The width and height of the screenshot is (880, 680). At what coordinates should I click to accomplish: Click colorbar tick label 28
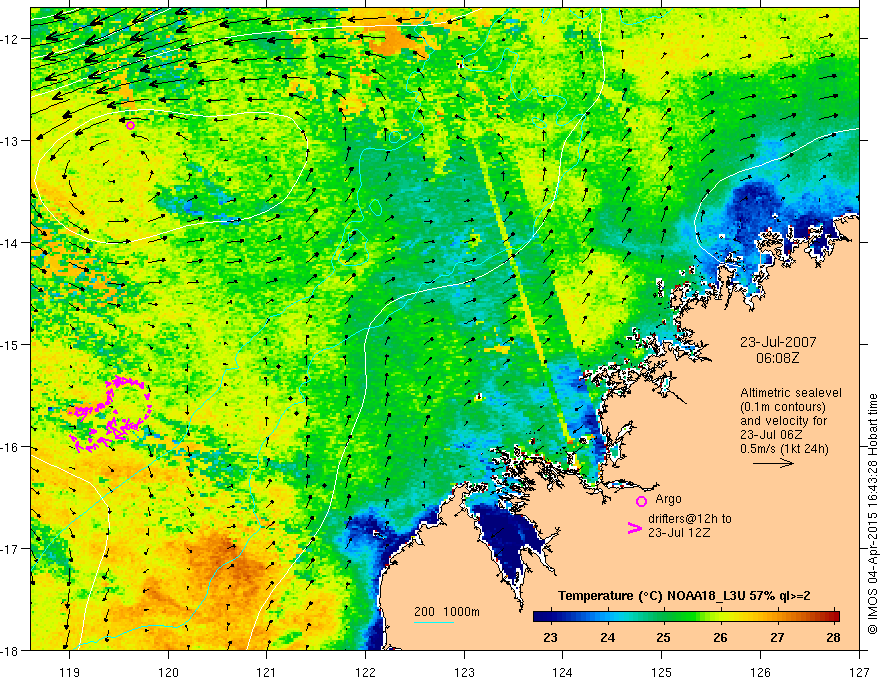[x=833, y=637]
